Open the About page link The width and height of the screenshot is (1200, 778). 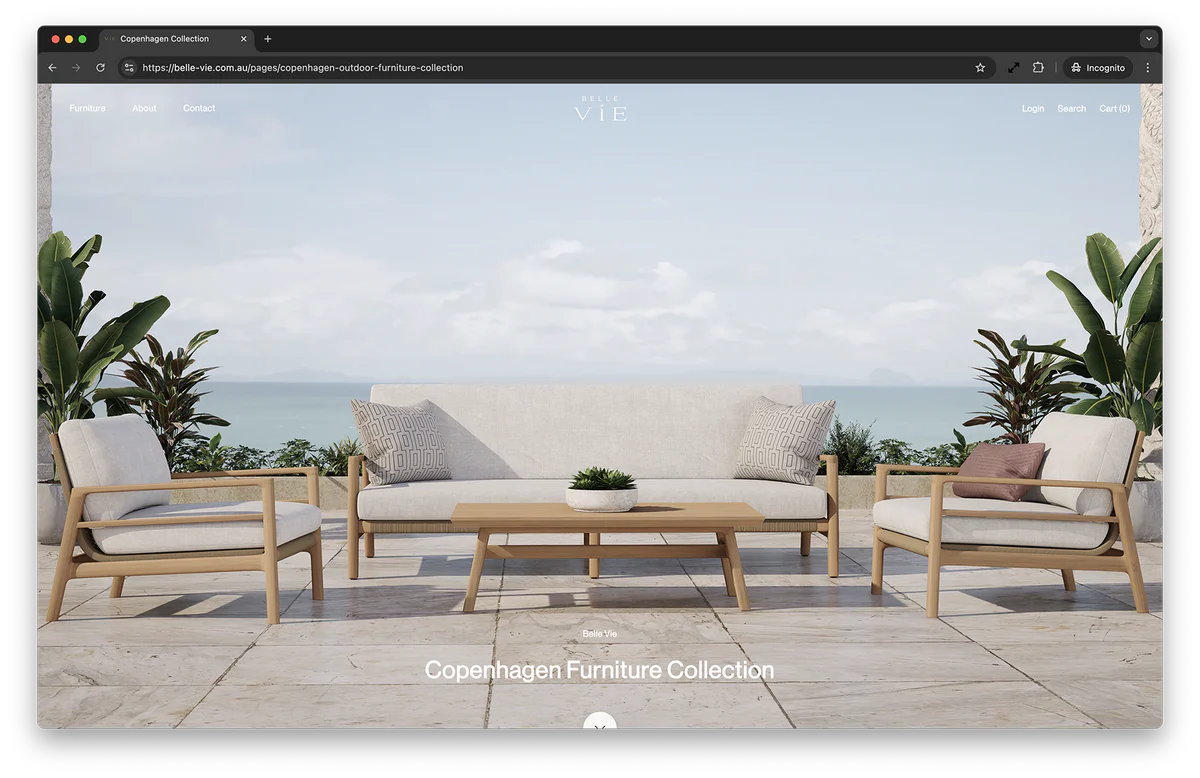pyautogui.click(x=144, y=108)
